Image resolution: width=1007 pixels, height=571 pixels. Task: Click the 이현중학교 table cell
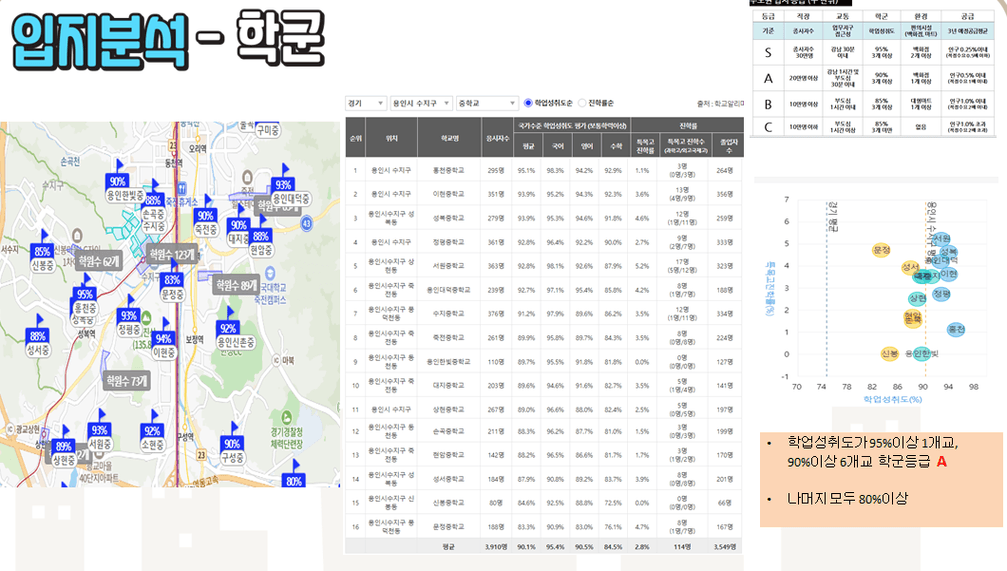(448, 194)
